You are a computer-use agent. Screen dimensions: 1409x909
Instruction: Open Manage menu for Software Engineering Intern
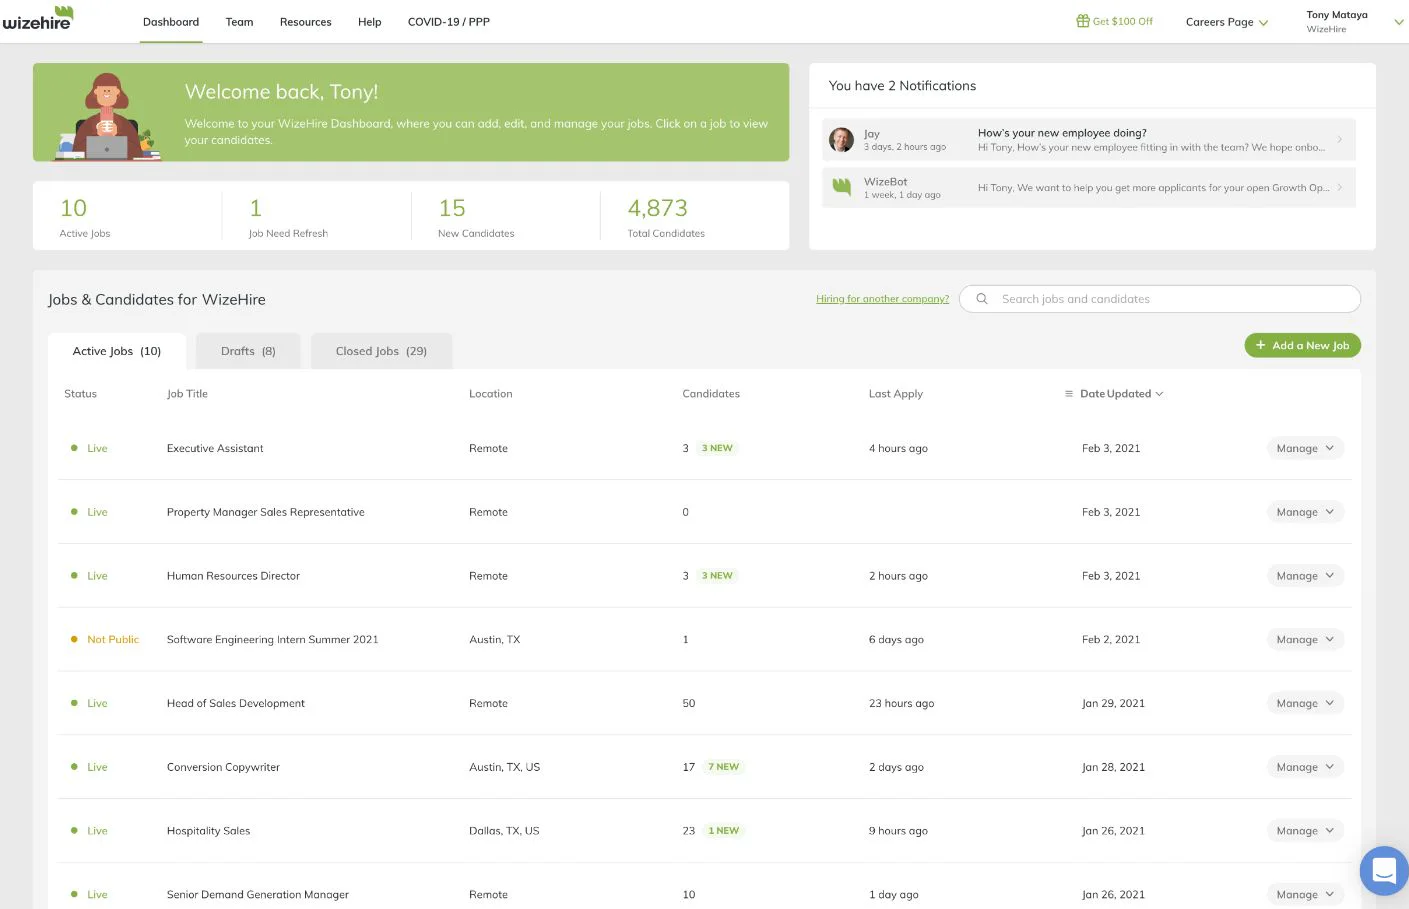click(x=1305, y=640)
